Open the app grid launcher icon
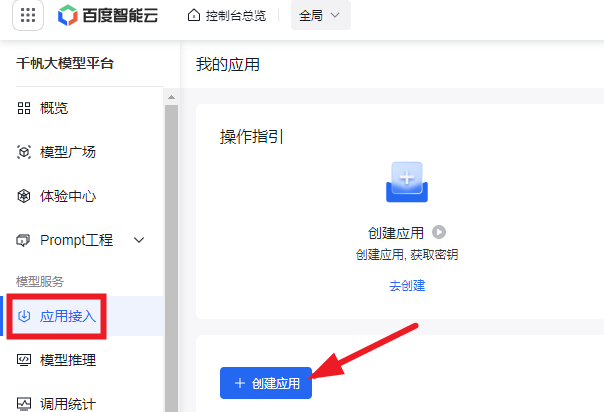This screenshot has height=412, width=604. (x=28, y=15)
